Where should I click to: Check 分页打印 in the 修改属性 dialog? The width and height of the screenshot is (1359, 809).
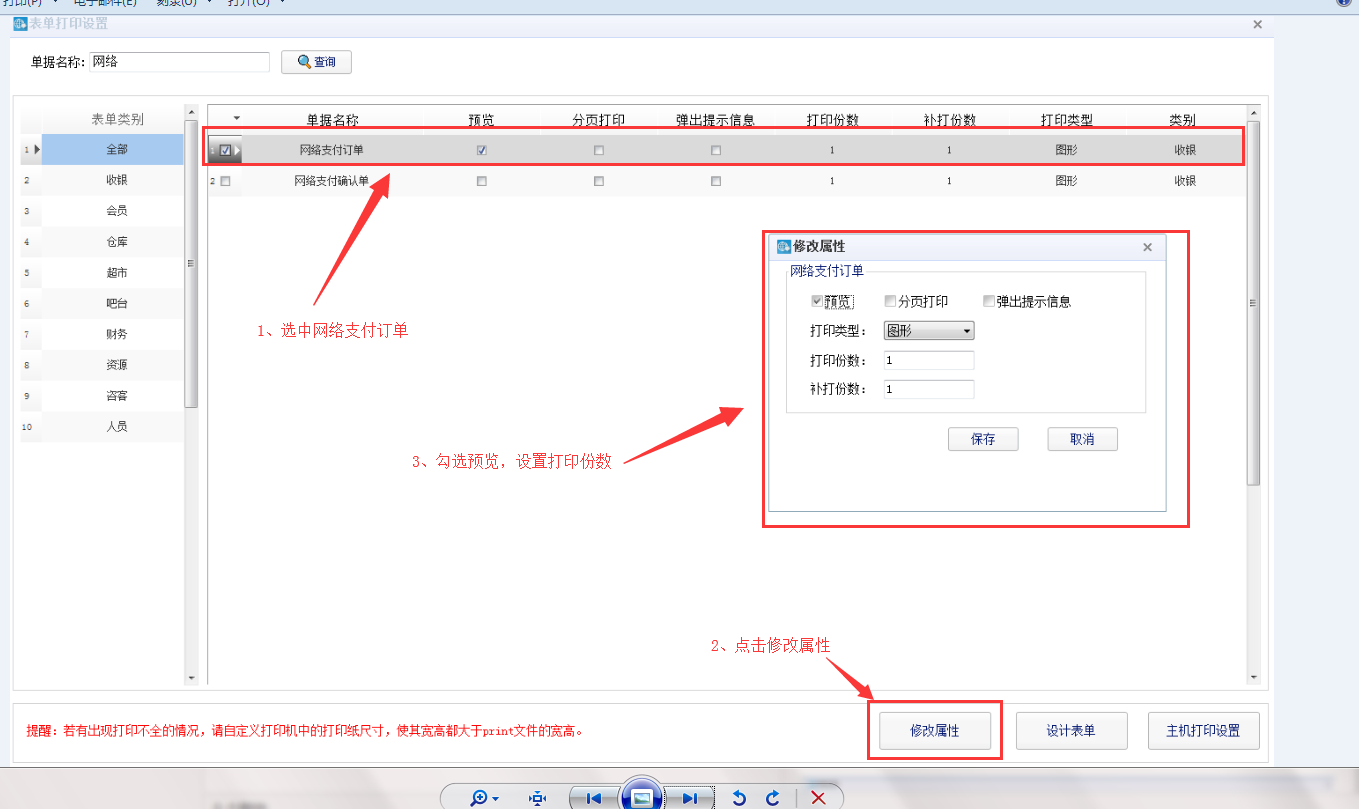tap(890, 301)
